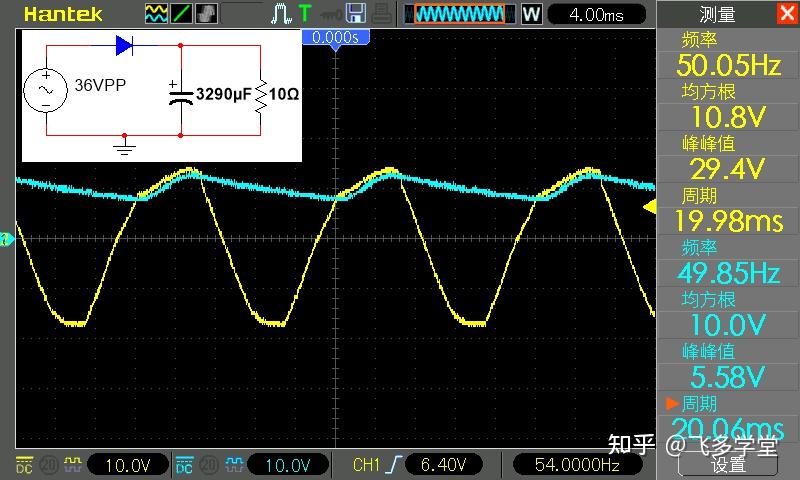800x480 pixels.
Task: Select the 10.8V RMS value
Action: click(729, 117)
